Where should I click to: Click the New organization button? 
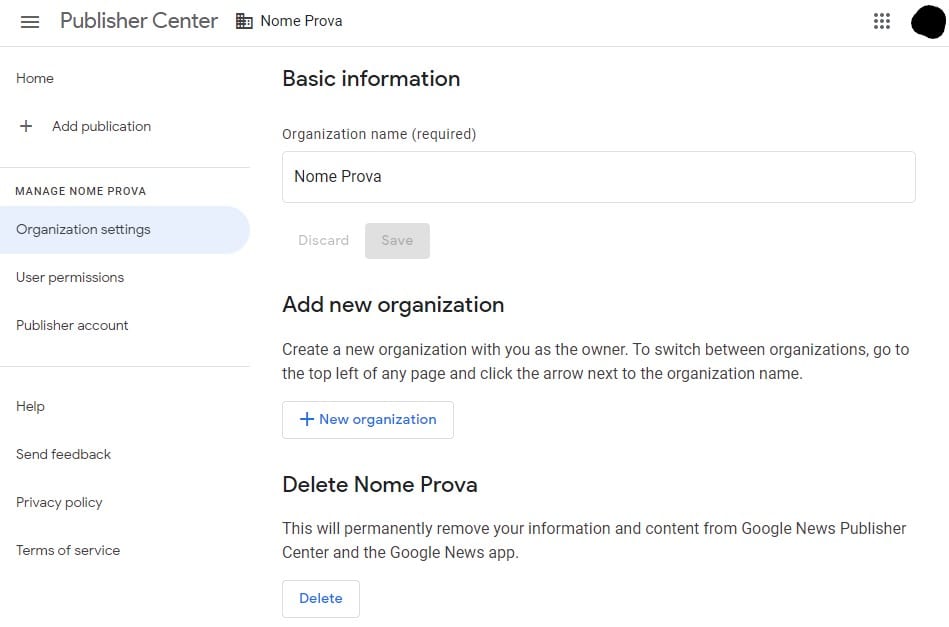[x=368, y=419]
